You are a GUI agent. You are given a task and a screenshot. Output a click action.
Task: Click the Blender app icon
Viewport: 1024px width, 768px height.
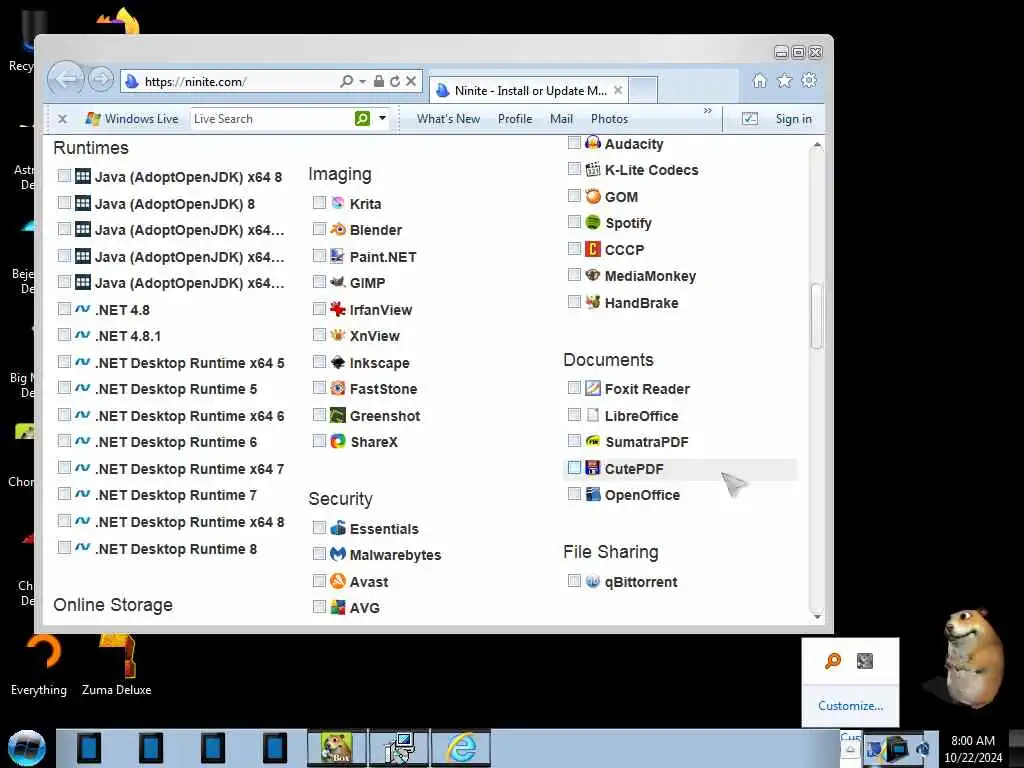[x=338, y=229]
